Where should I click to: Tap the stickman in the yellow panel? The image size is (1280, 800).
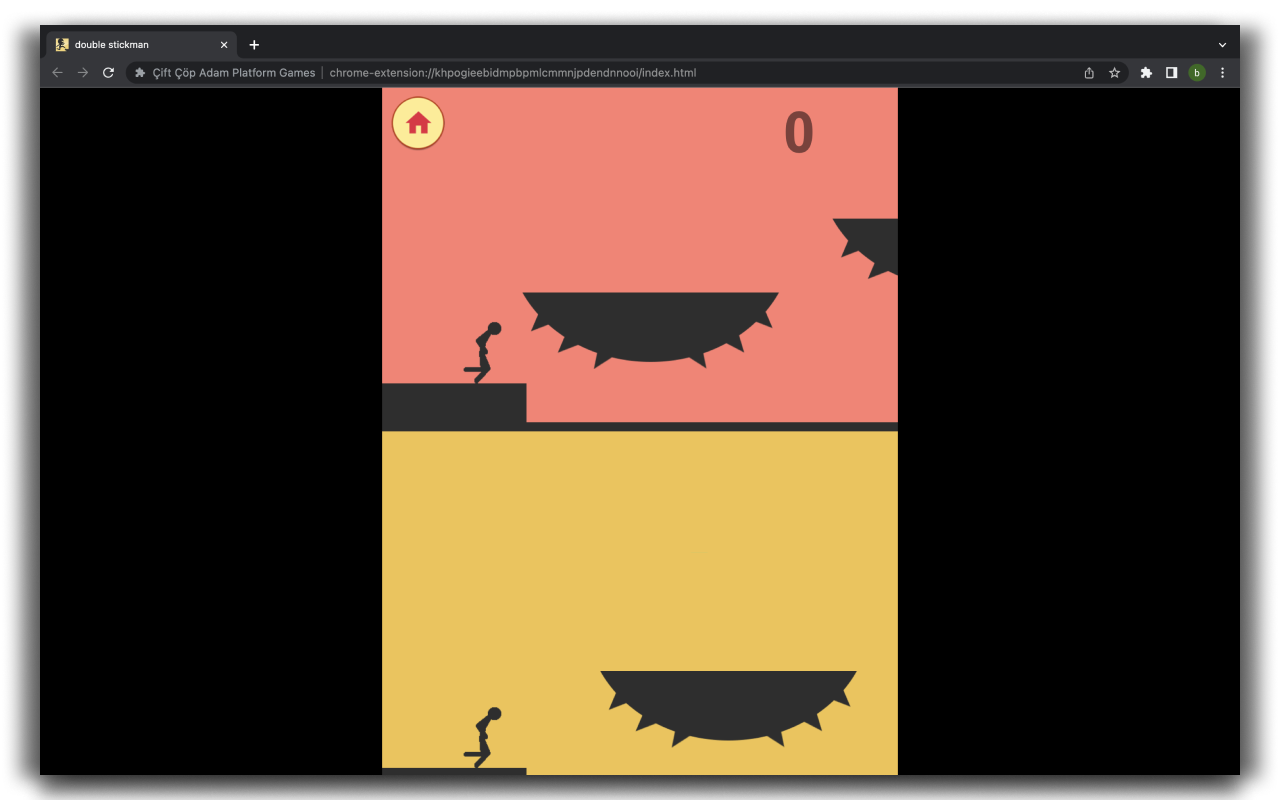pyautogui.click(x=484, y=738)
